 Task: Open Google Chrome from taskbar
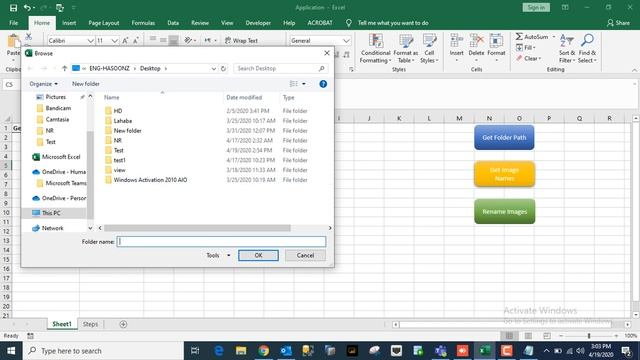[x=264, y=351]
